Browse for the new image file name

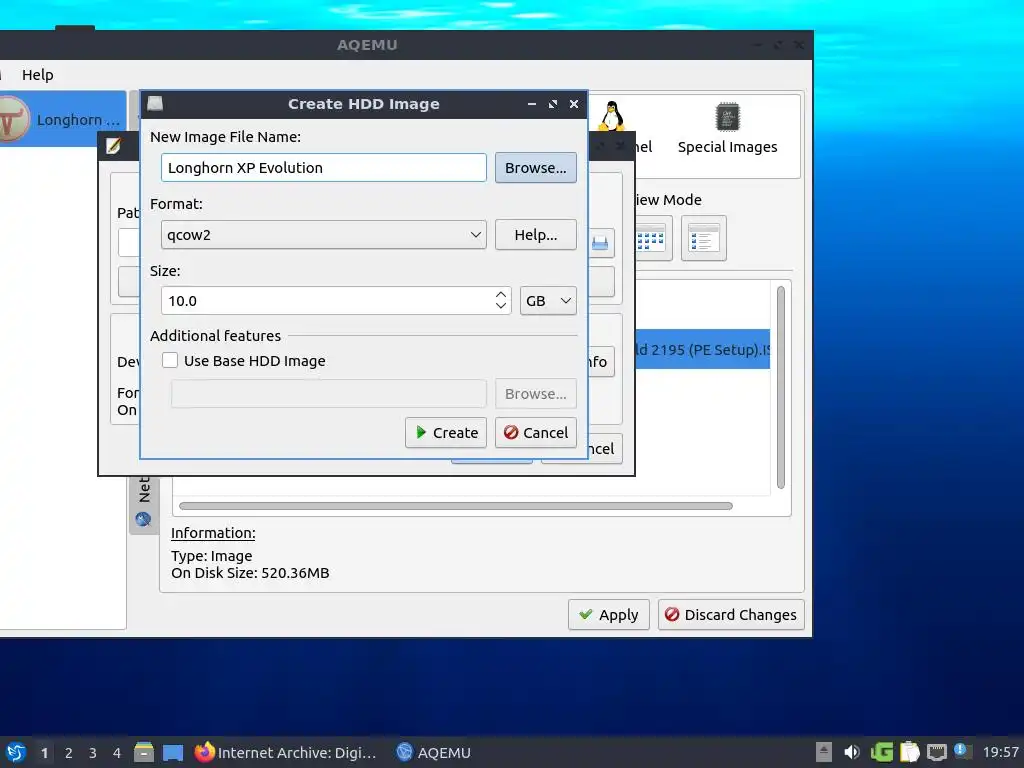point(536,168)
